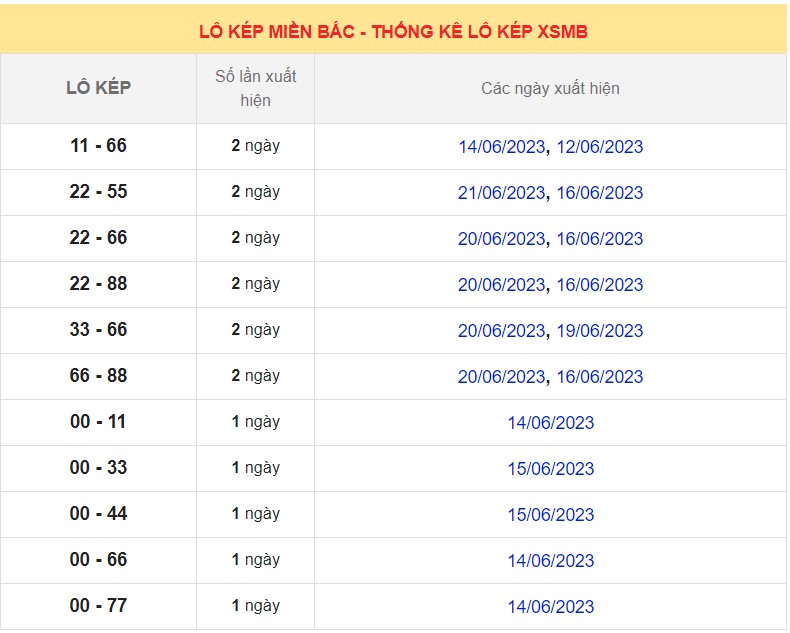790x633 pixels.
Task: Click the LÔ KÉP column header
Action: [x=98, y=88]
